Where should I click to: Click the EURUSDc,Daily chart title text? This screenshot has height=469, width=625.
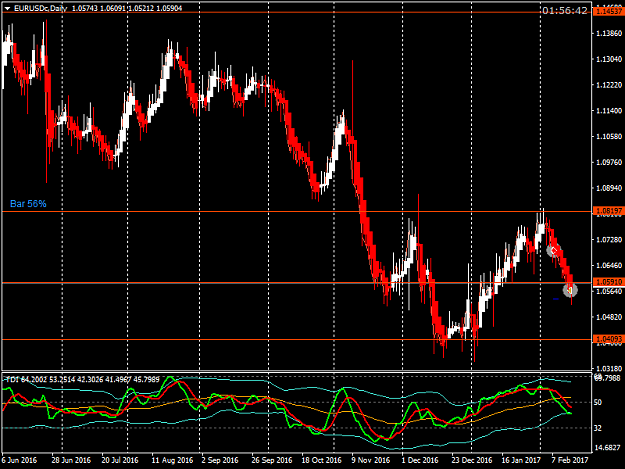pos(41,8)
